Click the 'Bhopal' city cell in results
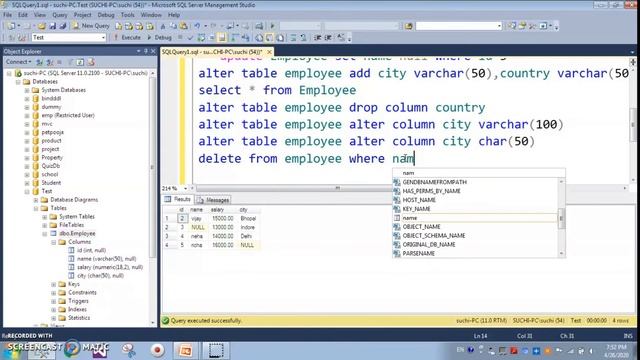 pos(248,218)
